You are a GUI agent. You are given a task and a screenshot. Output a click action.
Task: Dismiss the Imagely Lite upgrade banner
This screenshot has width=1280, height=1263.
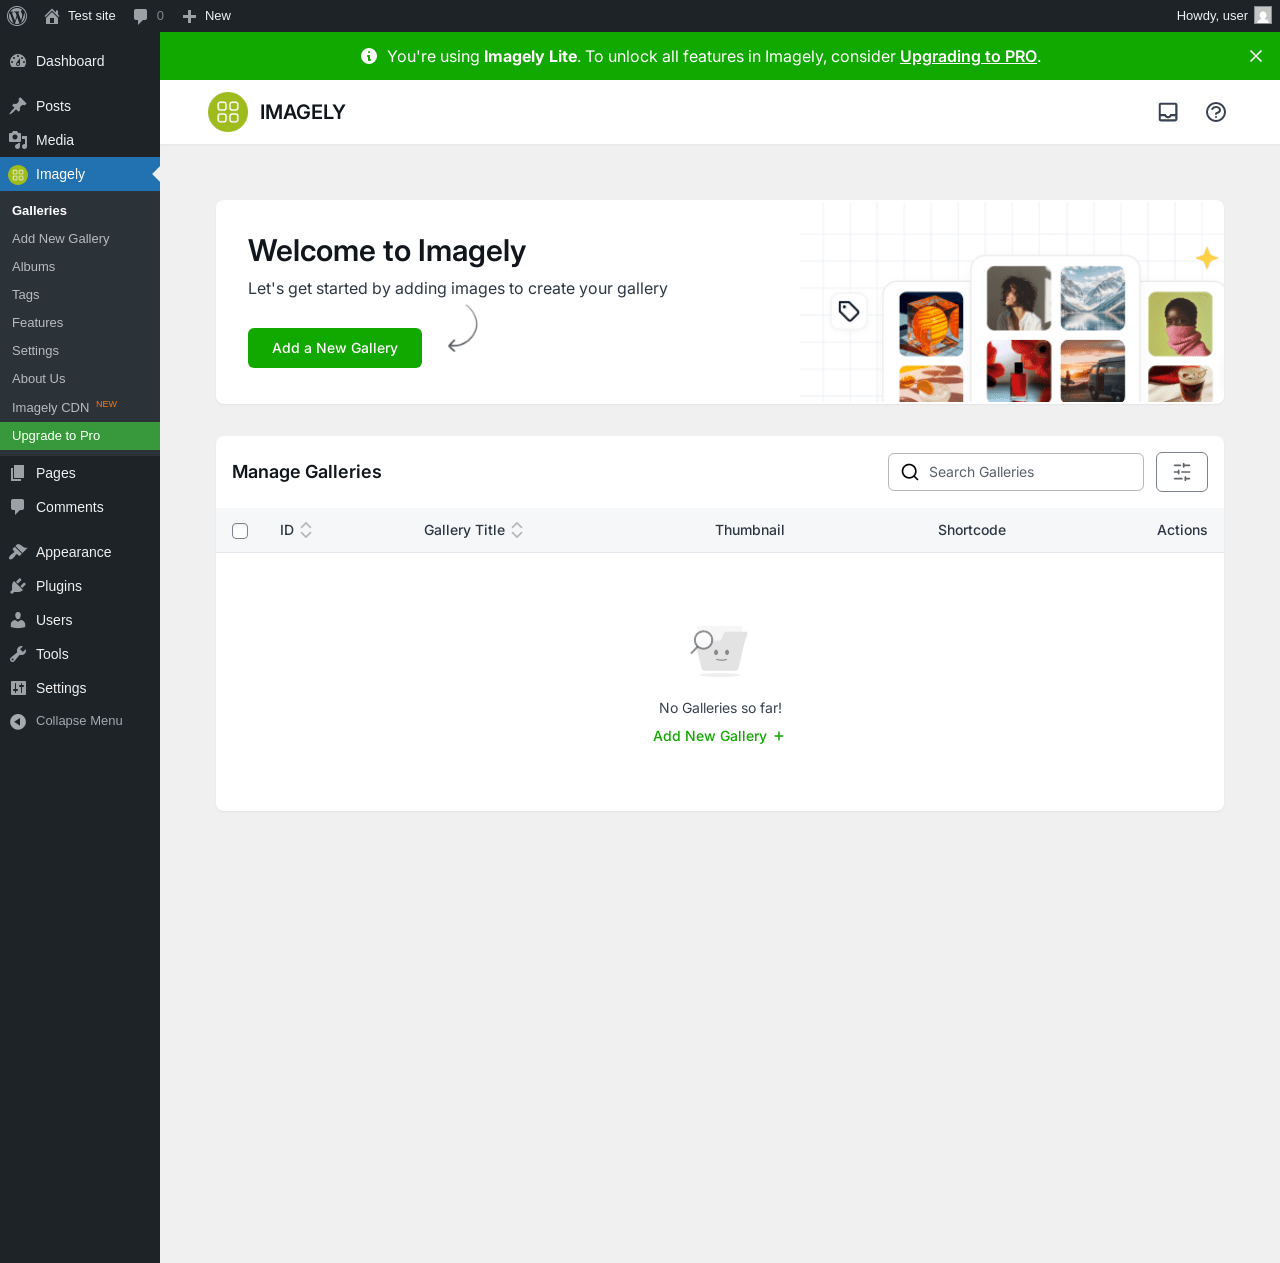tap(1256, 56)
